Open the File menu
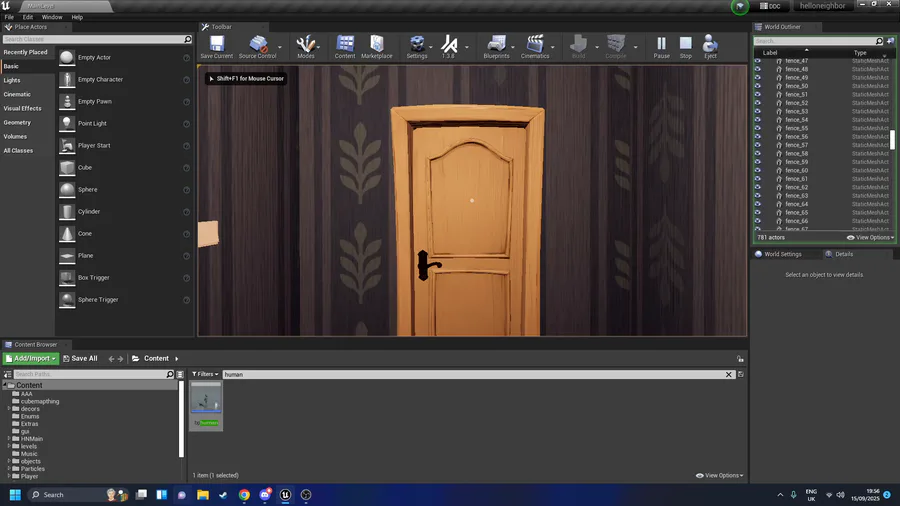The image size is (900, 506). coord(9,17)
